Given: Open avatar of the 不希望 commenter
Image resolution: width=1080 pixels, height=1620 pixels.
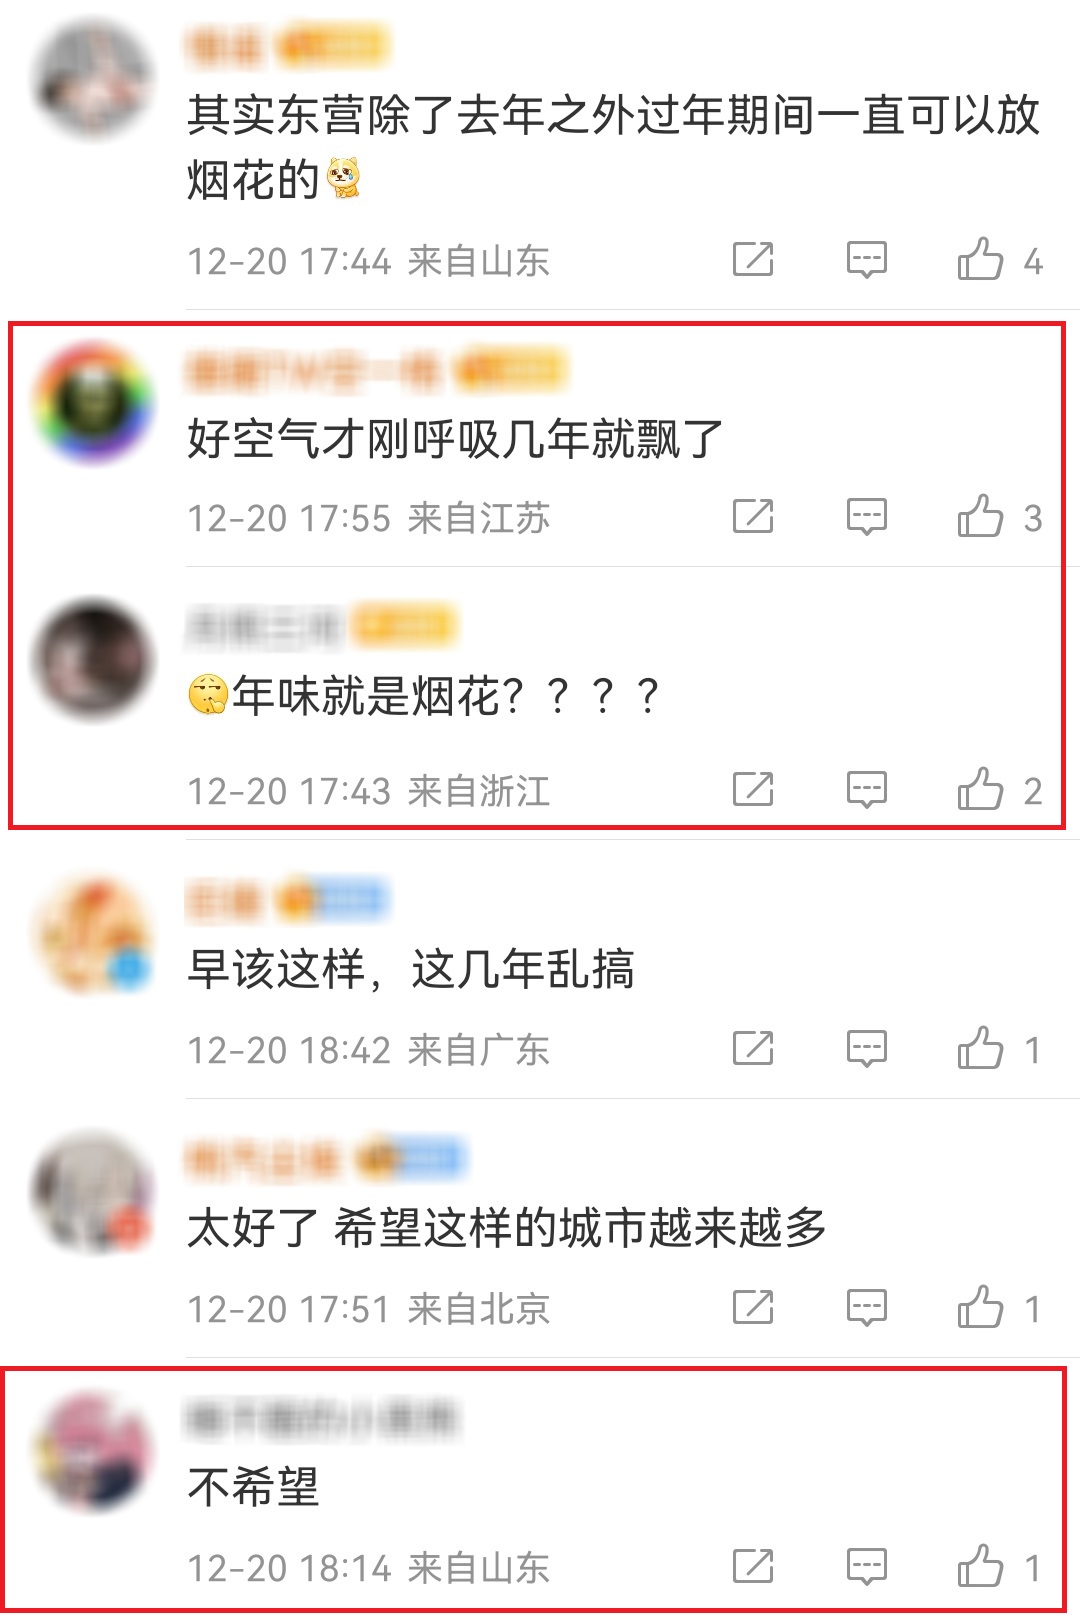Looking at the screenshot, I should pos(93,1450).
